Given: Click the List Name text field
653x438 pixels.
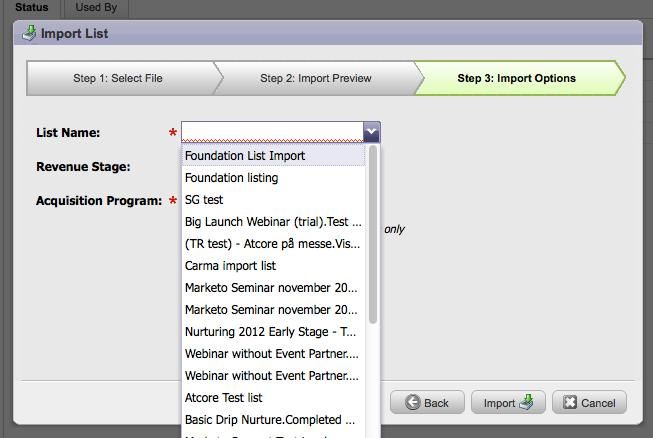Looking at the screenshot, I should [271, 132].
